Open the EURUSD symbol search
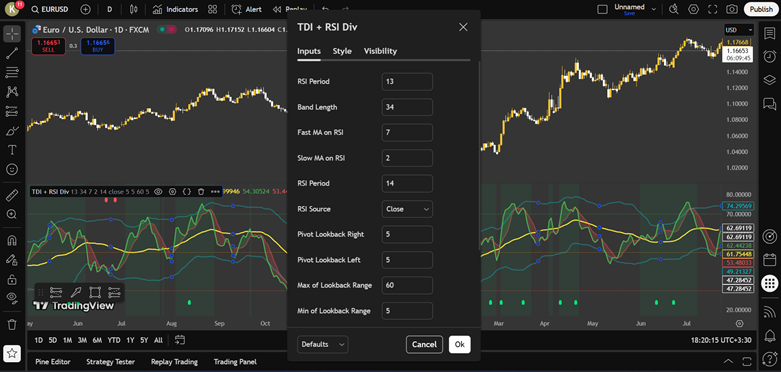781x372 pixels. [x=49, y=9]
